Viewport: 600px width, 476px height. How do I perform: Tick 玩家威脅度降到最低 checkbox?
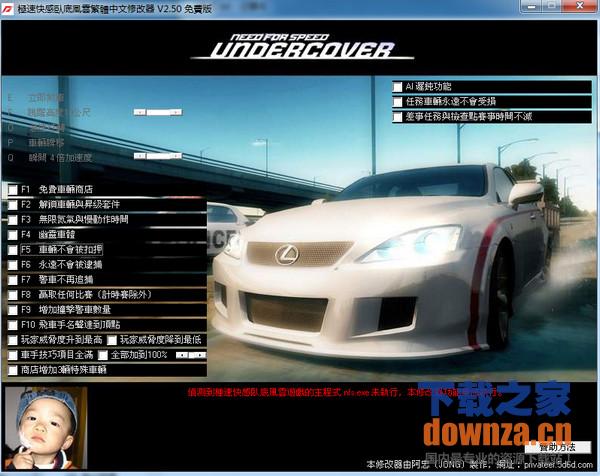coord(112,340)
